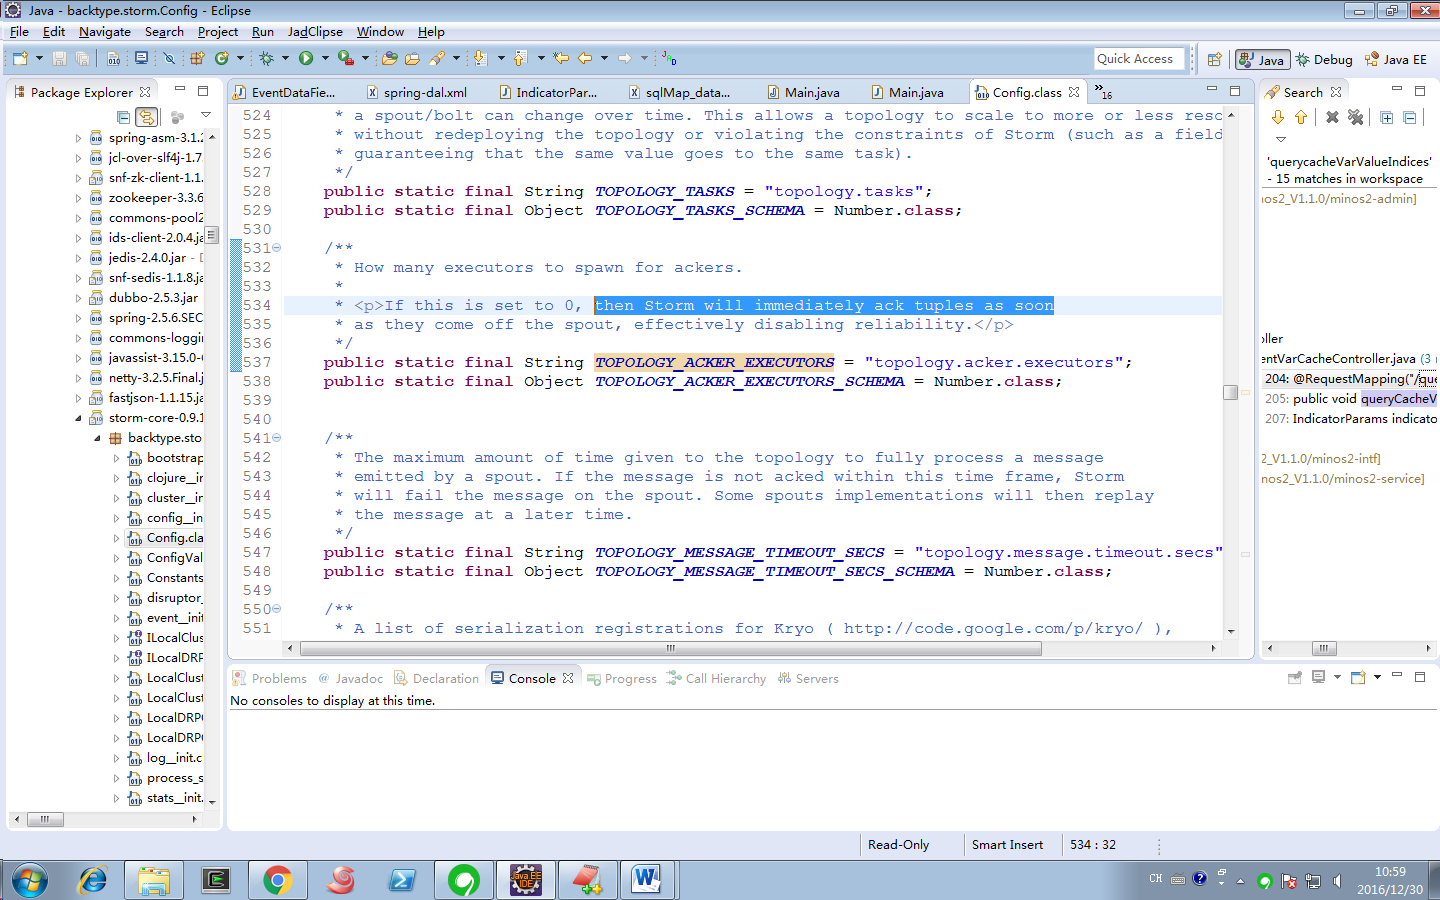The width and height of the screenshot is (1440, 900).
Task: Close the Config.class editor tab
Action: coord(1074,92)
